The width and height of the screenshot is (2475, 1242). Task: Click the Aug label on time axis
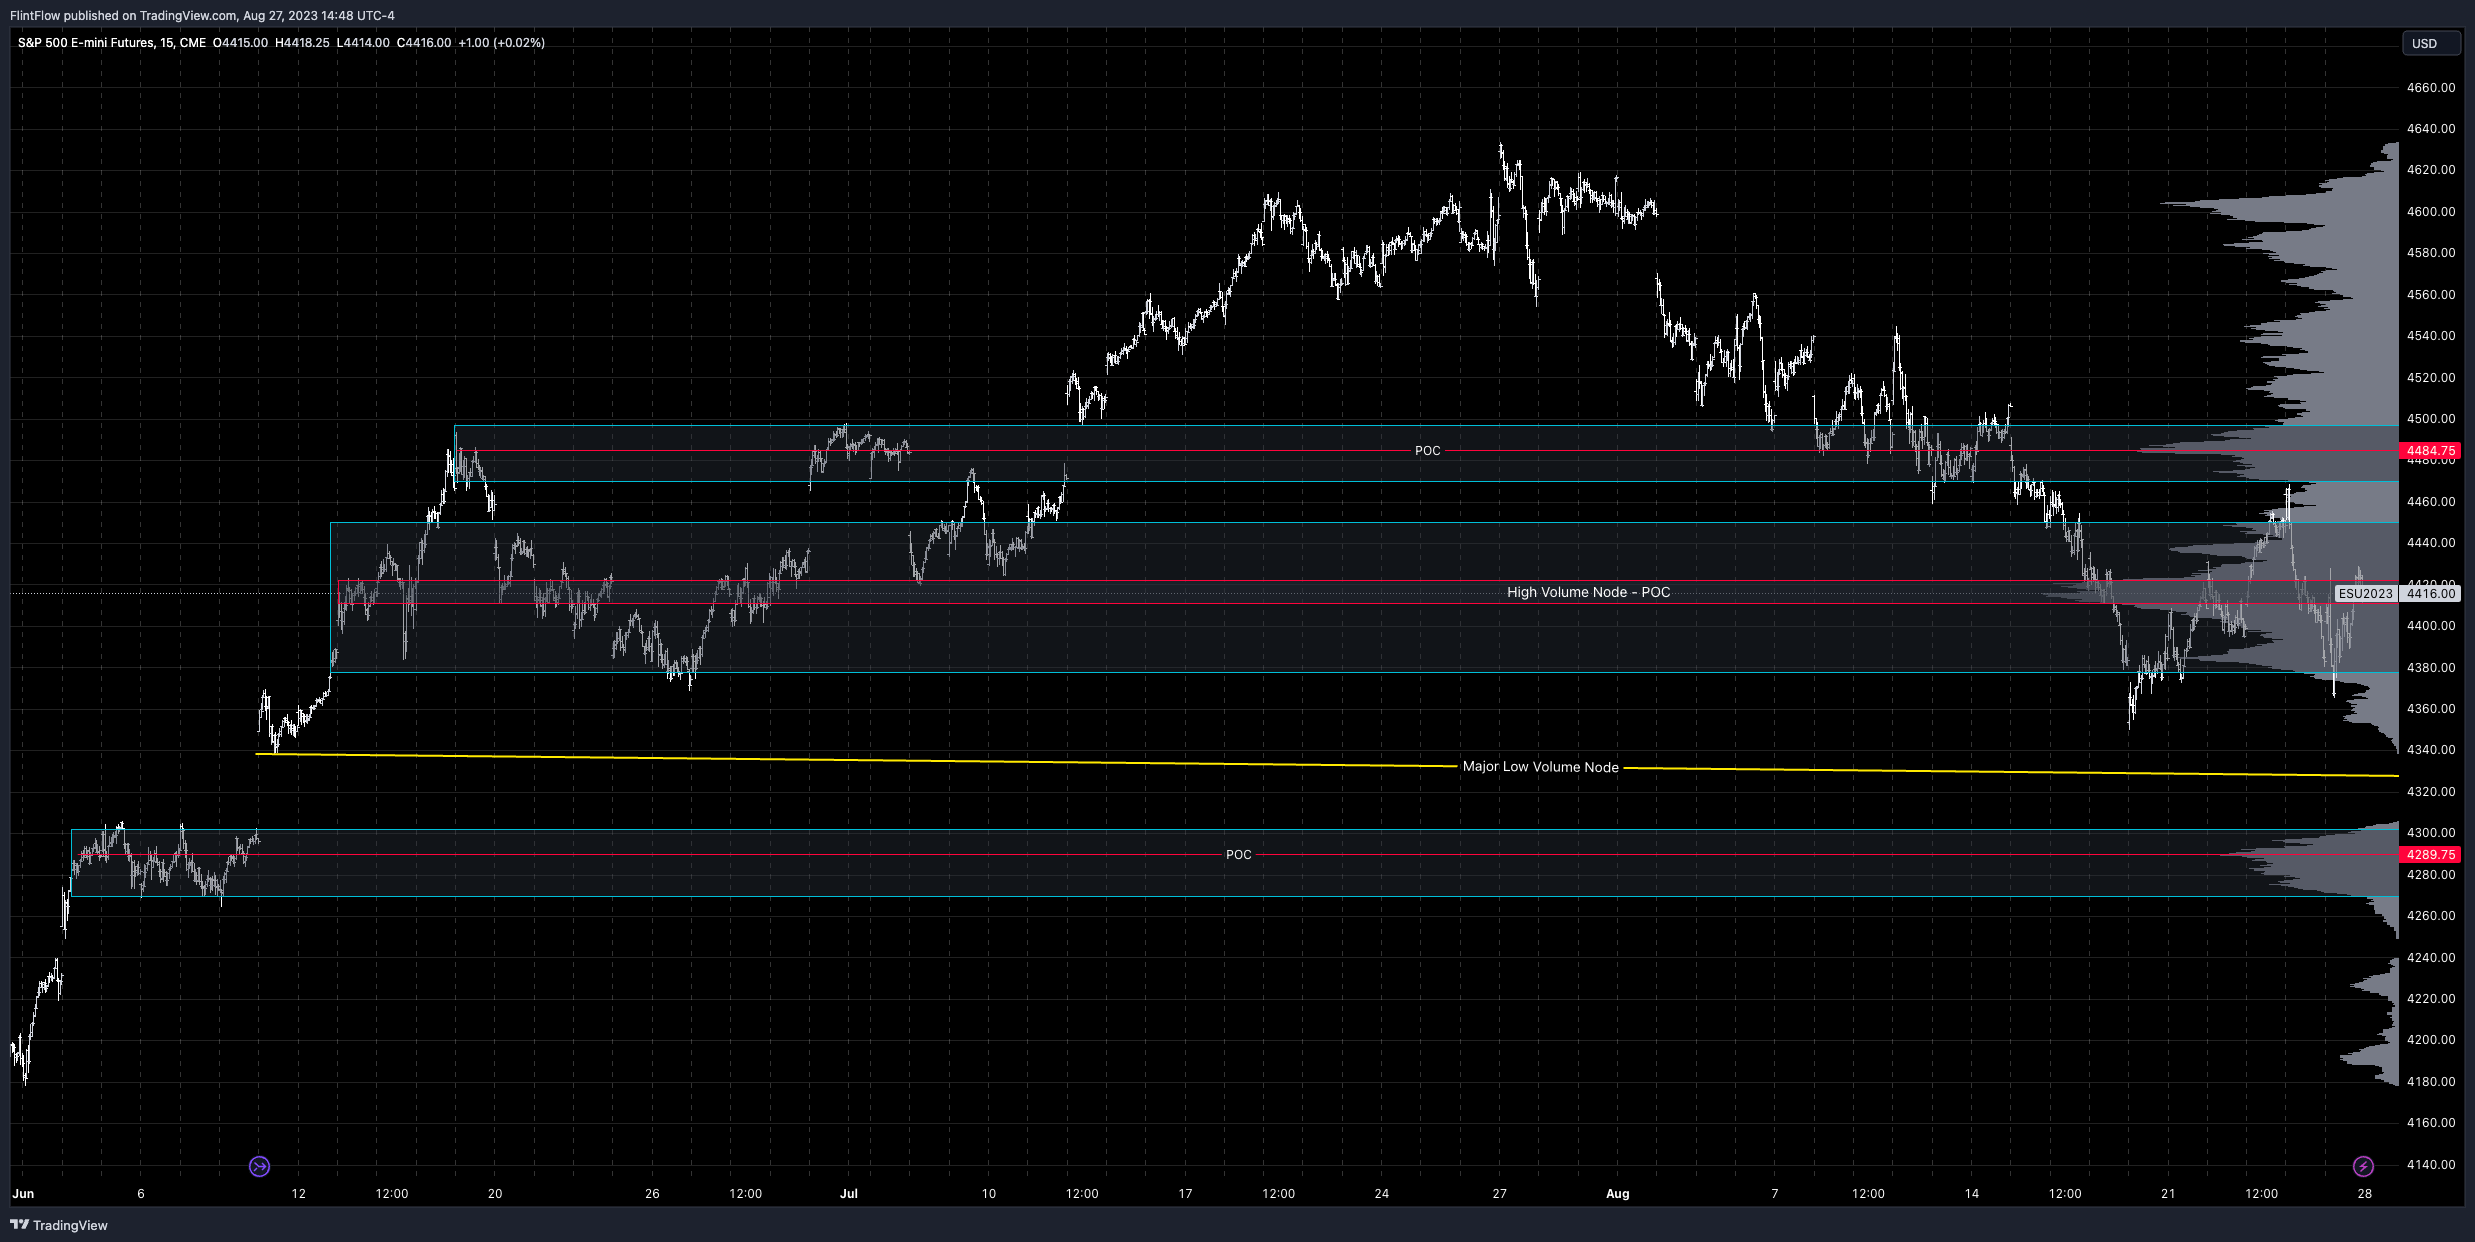pyautogui.click(x=1617, y=1193)
